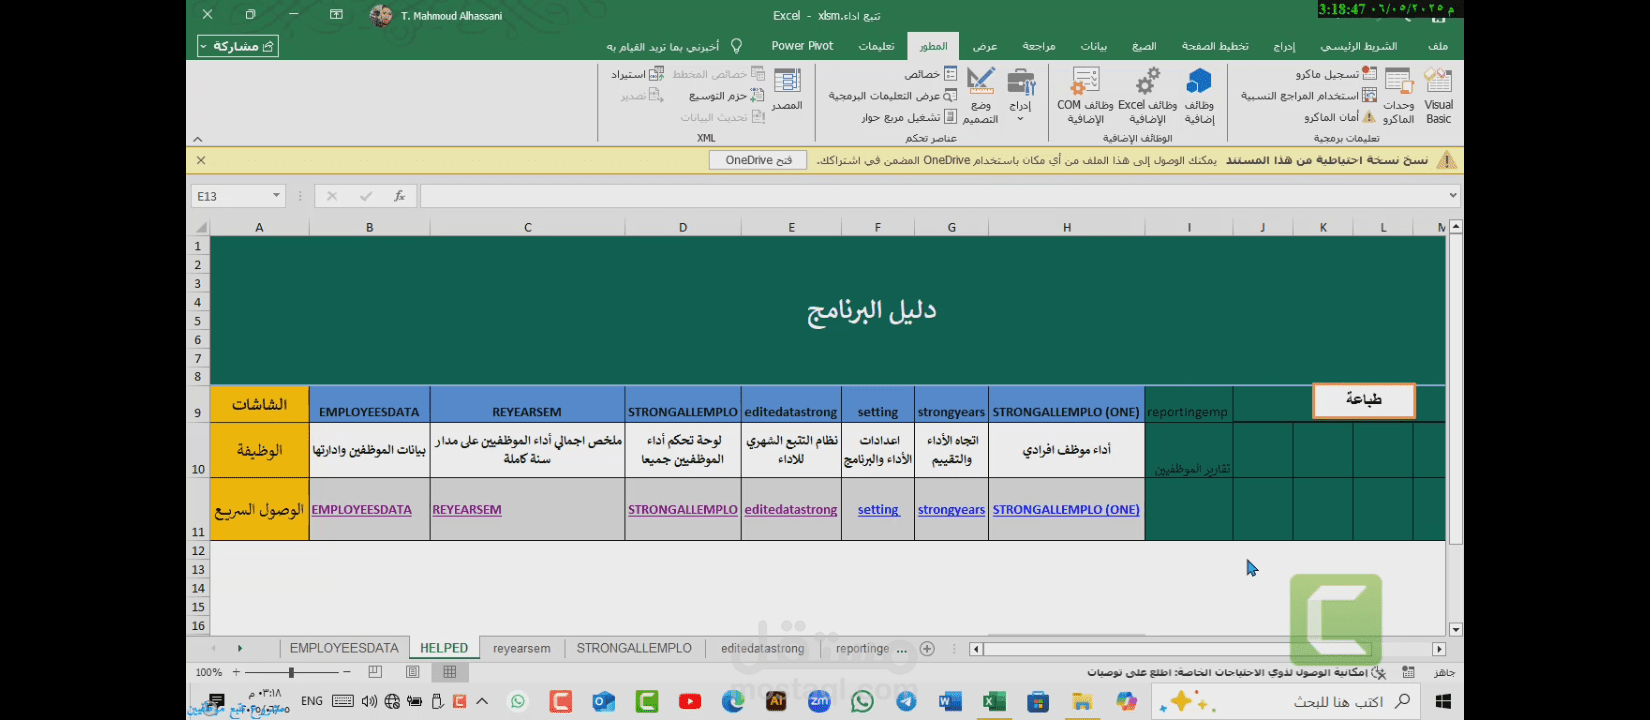
Task: Switch to the reyearsem sheet tab
Action: 522,648
